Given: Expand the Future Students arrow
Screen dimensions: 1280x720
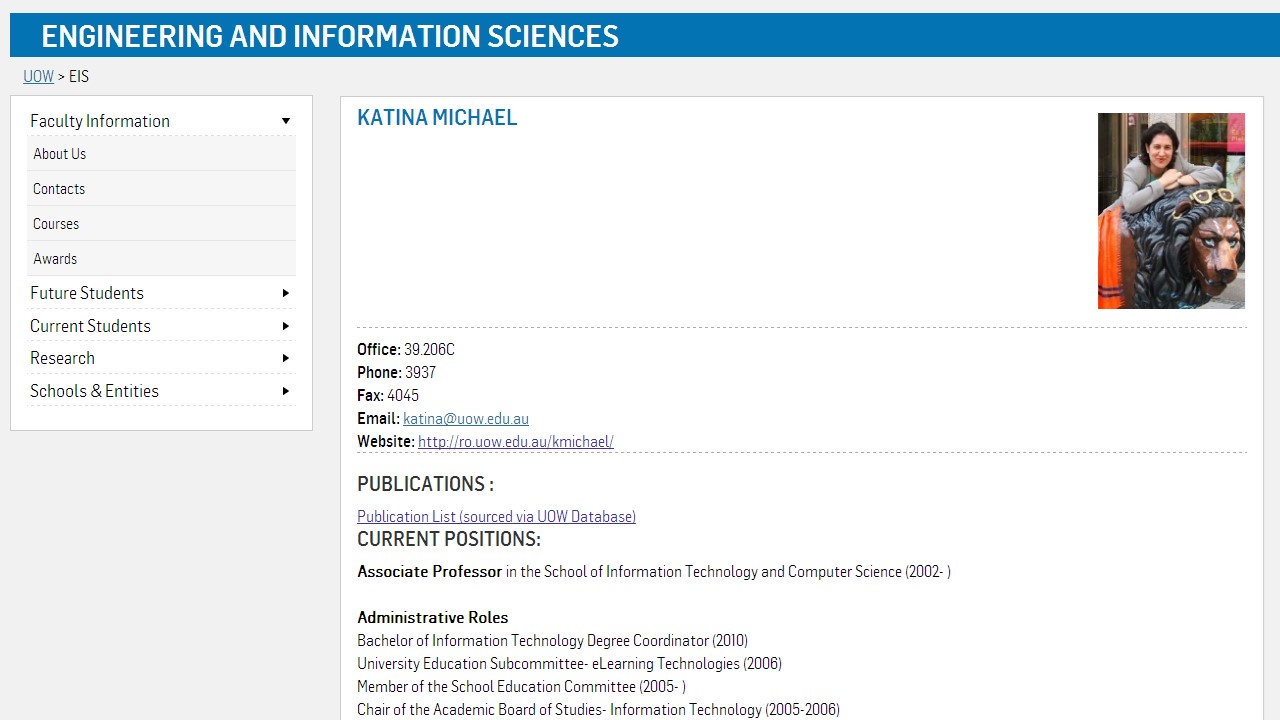Looking at the screenshot, I should pyautogui.click(x=286, y=293).
